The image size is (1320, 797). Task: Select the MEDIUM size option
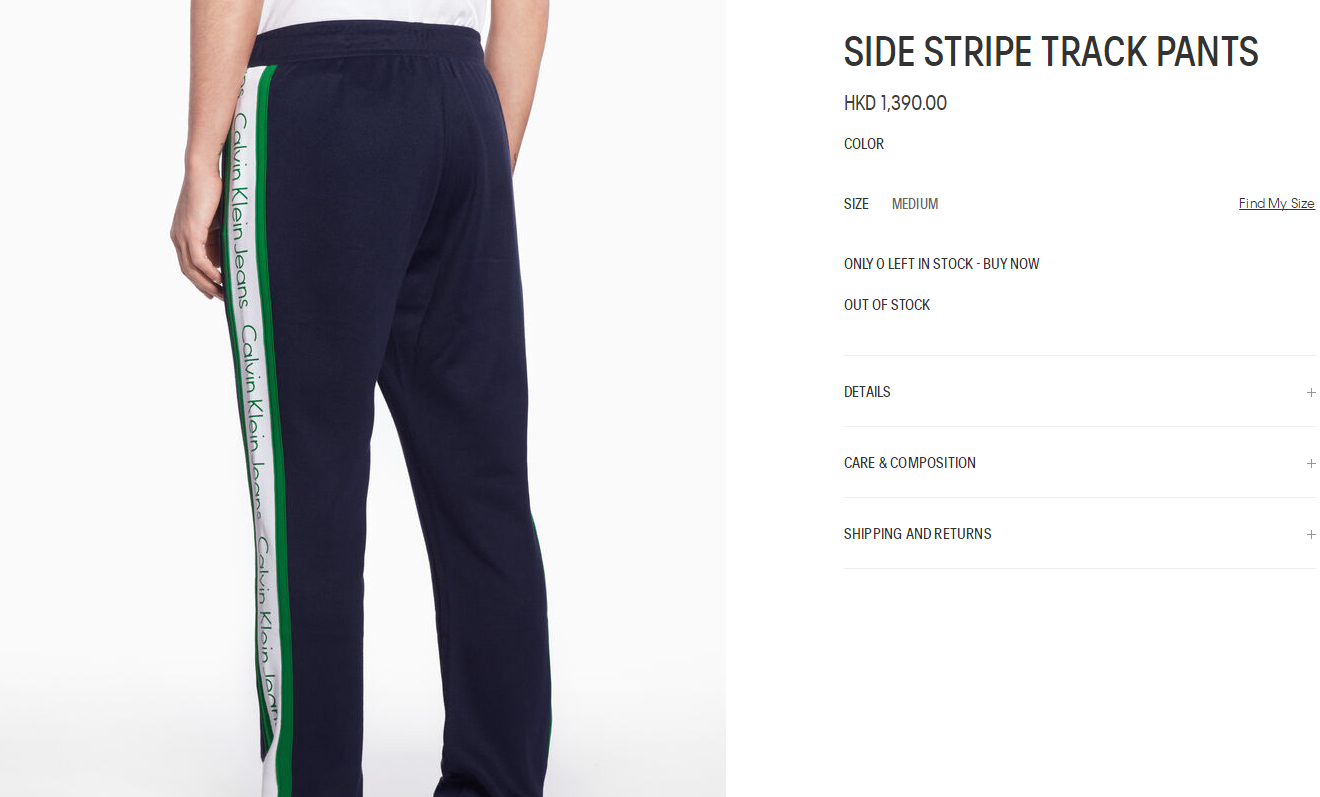tap(915, 204)
